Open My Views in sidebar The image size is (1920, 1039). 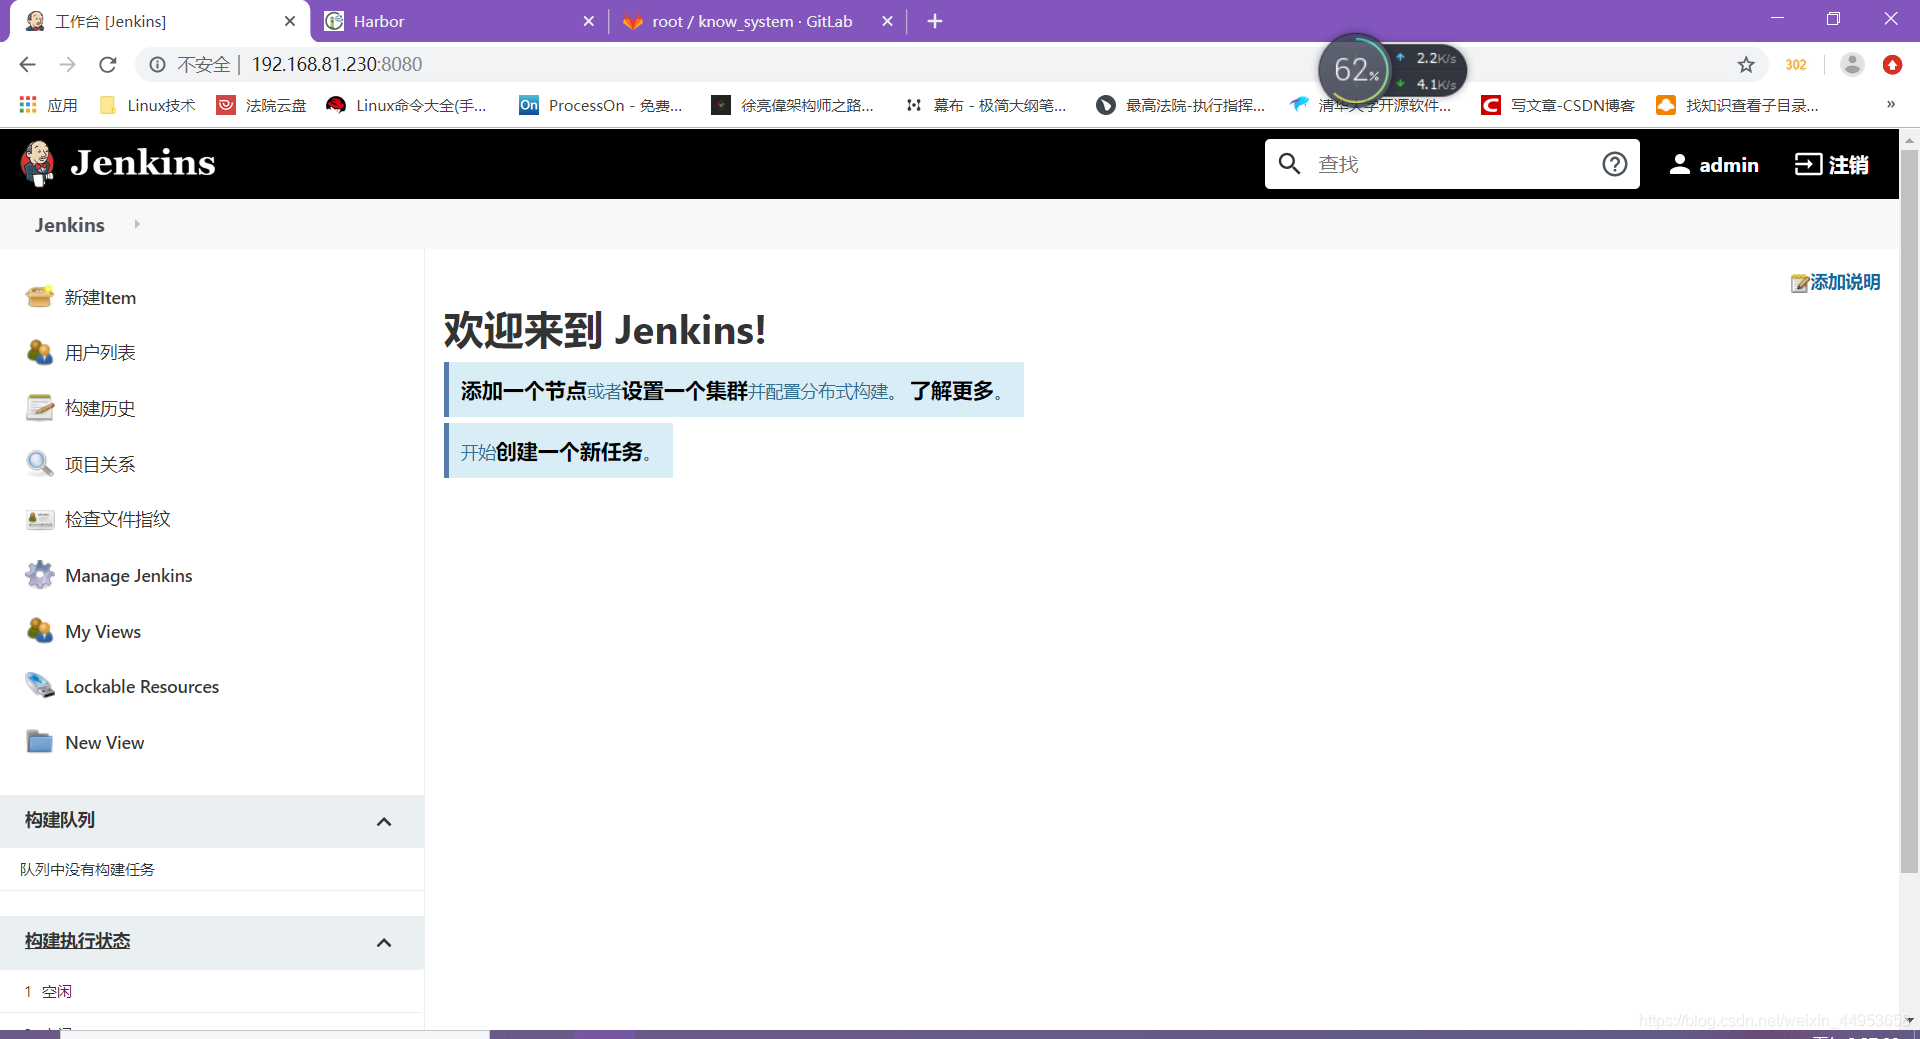[103, 631]
